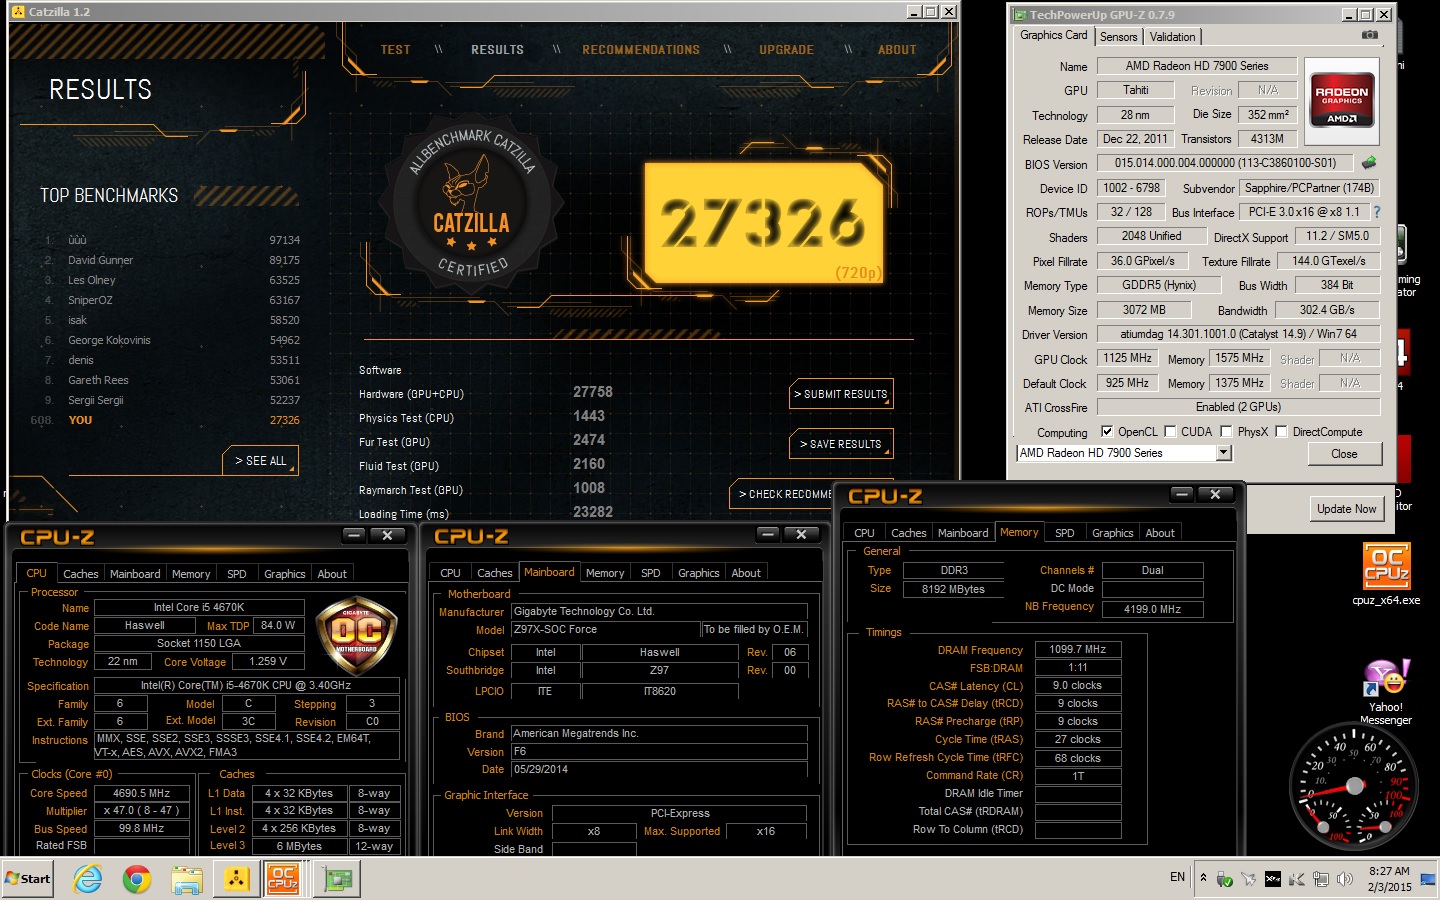Click the SAVE RESULTS button

pos(841,444)
